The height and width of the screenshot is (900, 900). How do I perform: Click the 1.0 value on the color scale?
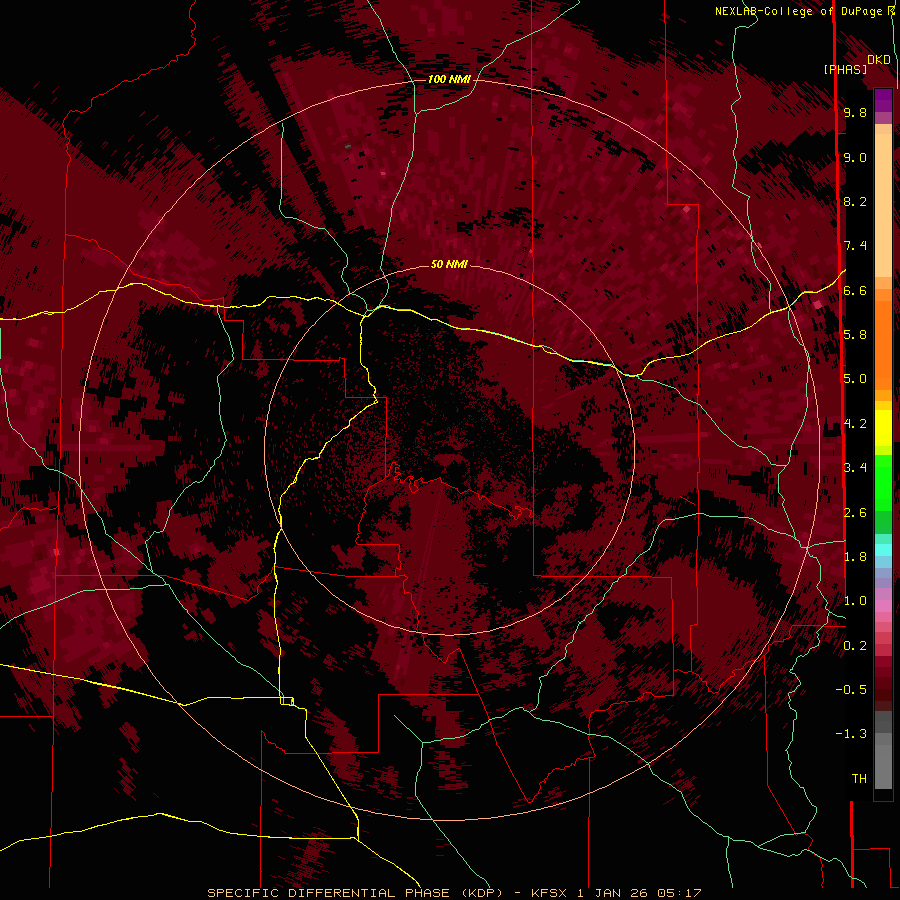pyautogui.click(x=855, y=601)
